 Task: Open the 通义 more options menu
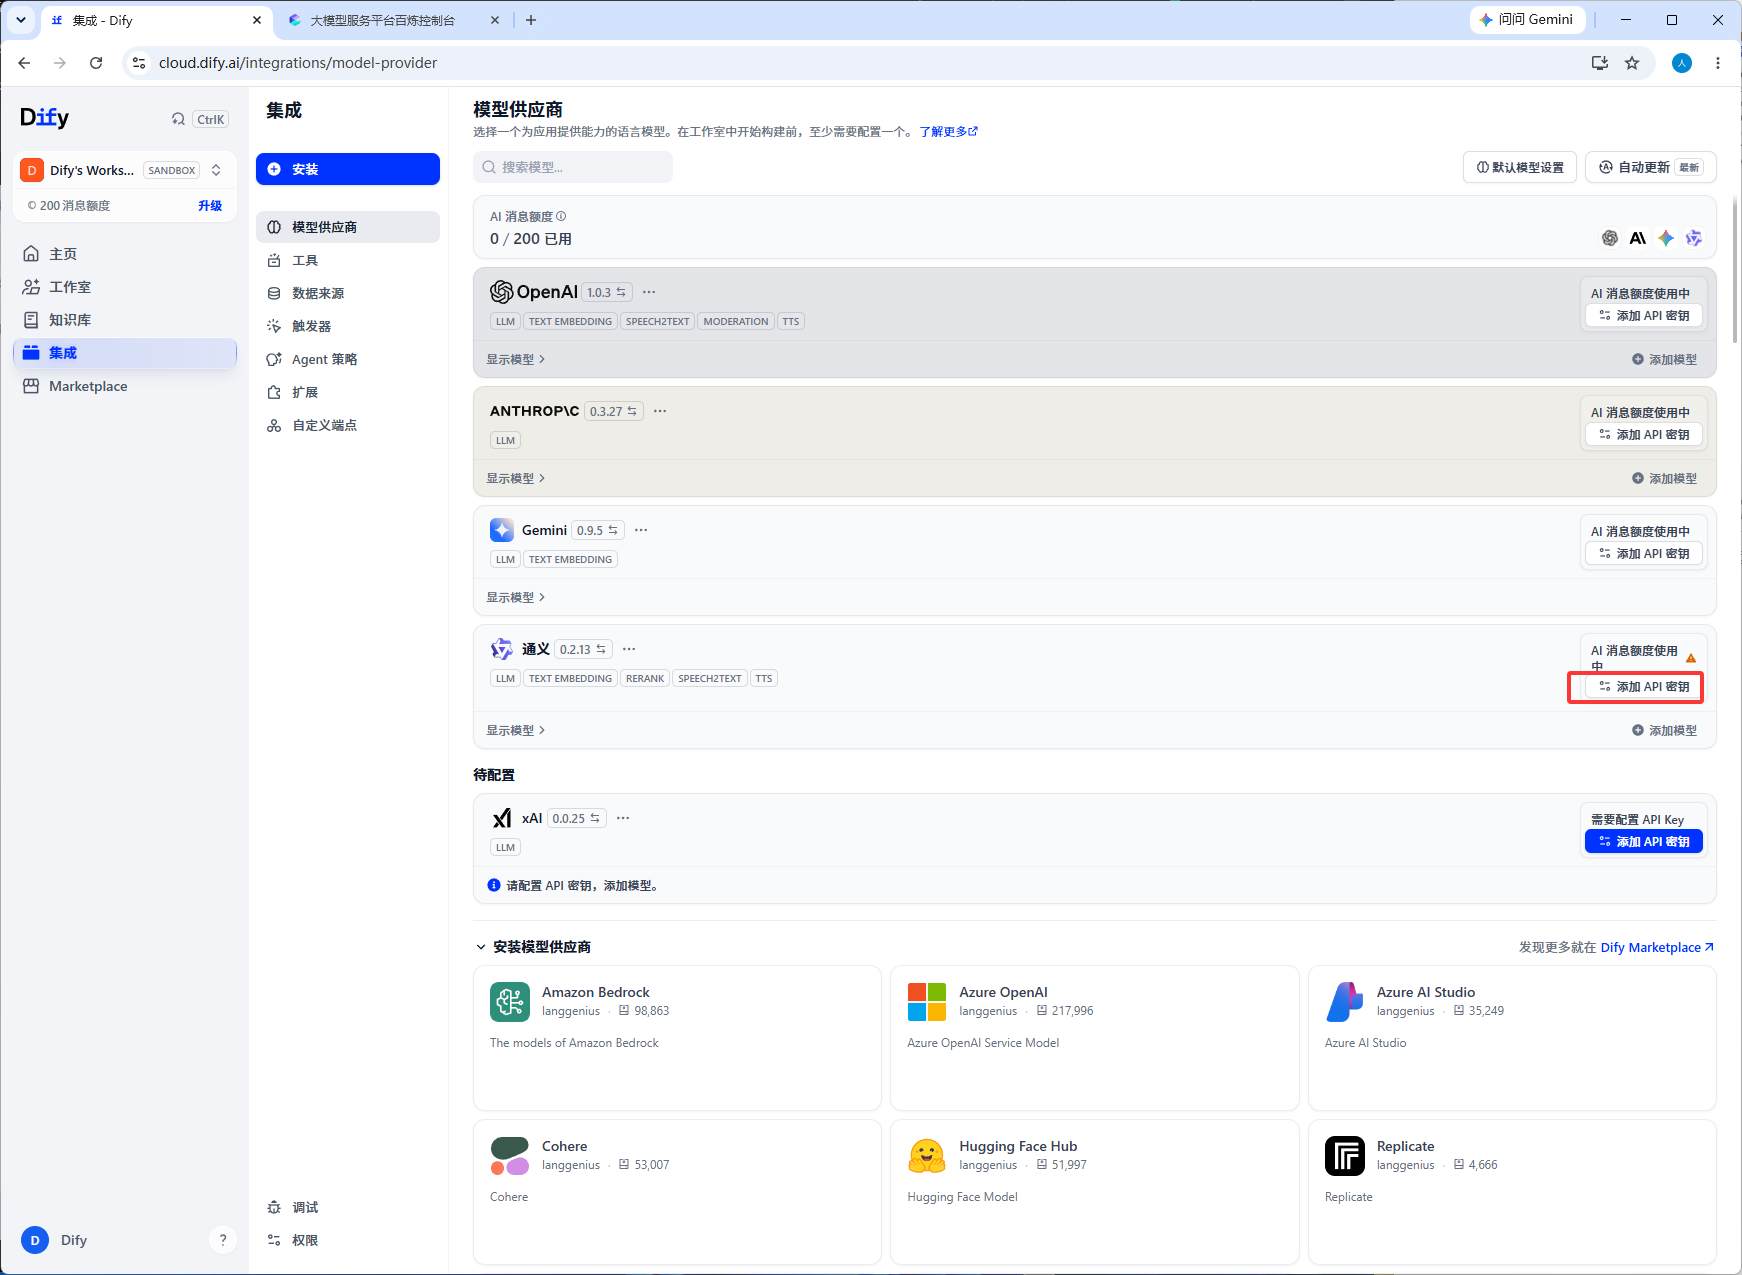click(629, 649)
